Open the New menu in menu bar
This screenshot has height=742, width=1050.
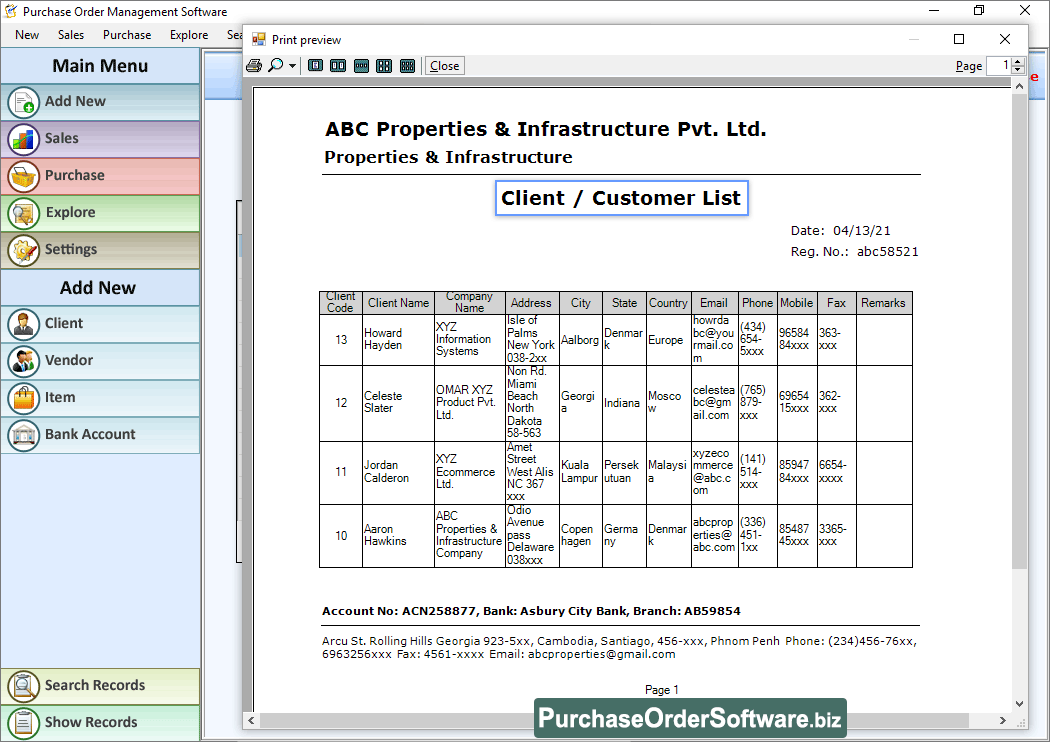[x=27, y=35]
